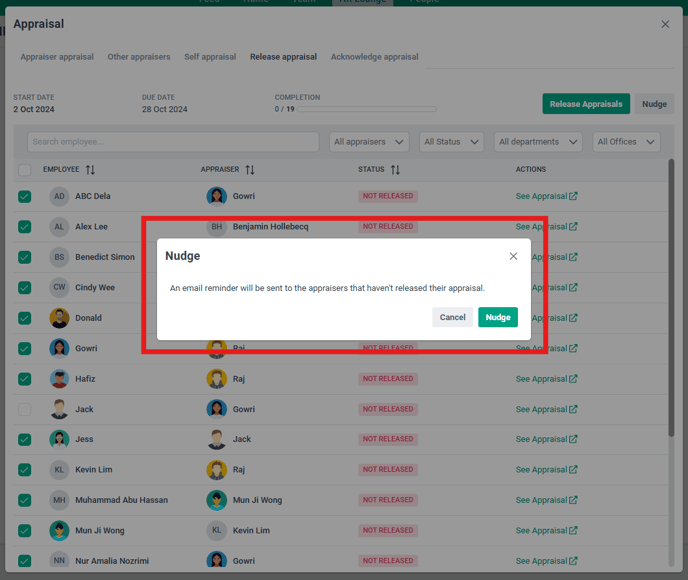Click the BS avatar of Benedict Simon

tap(59, 257)
